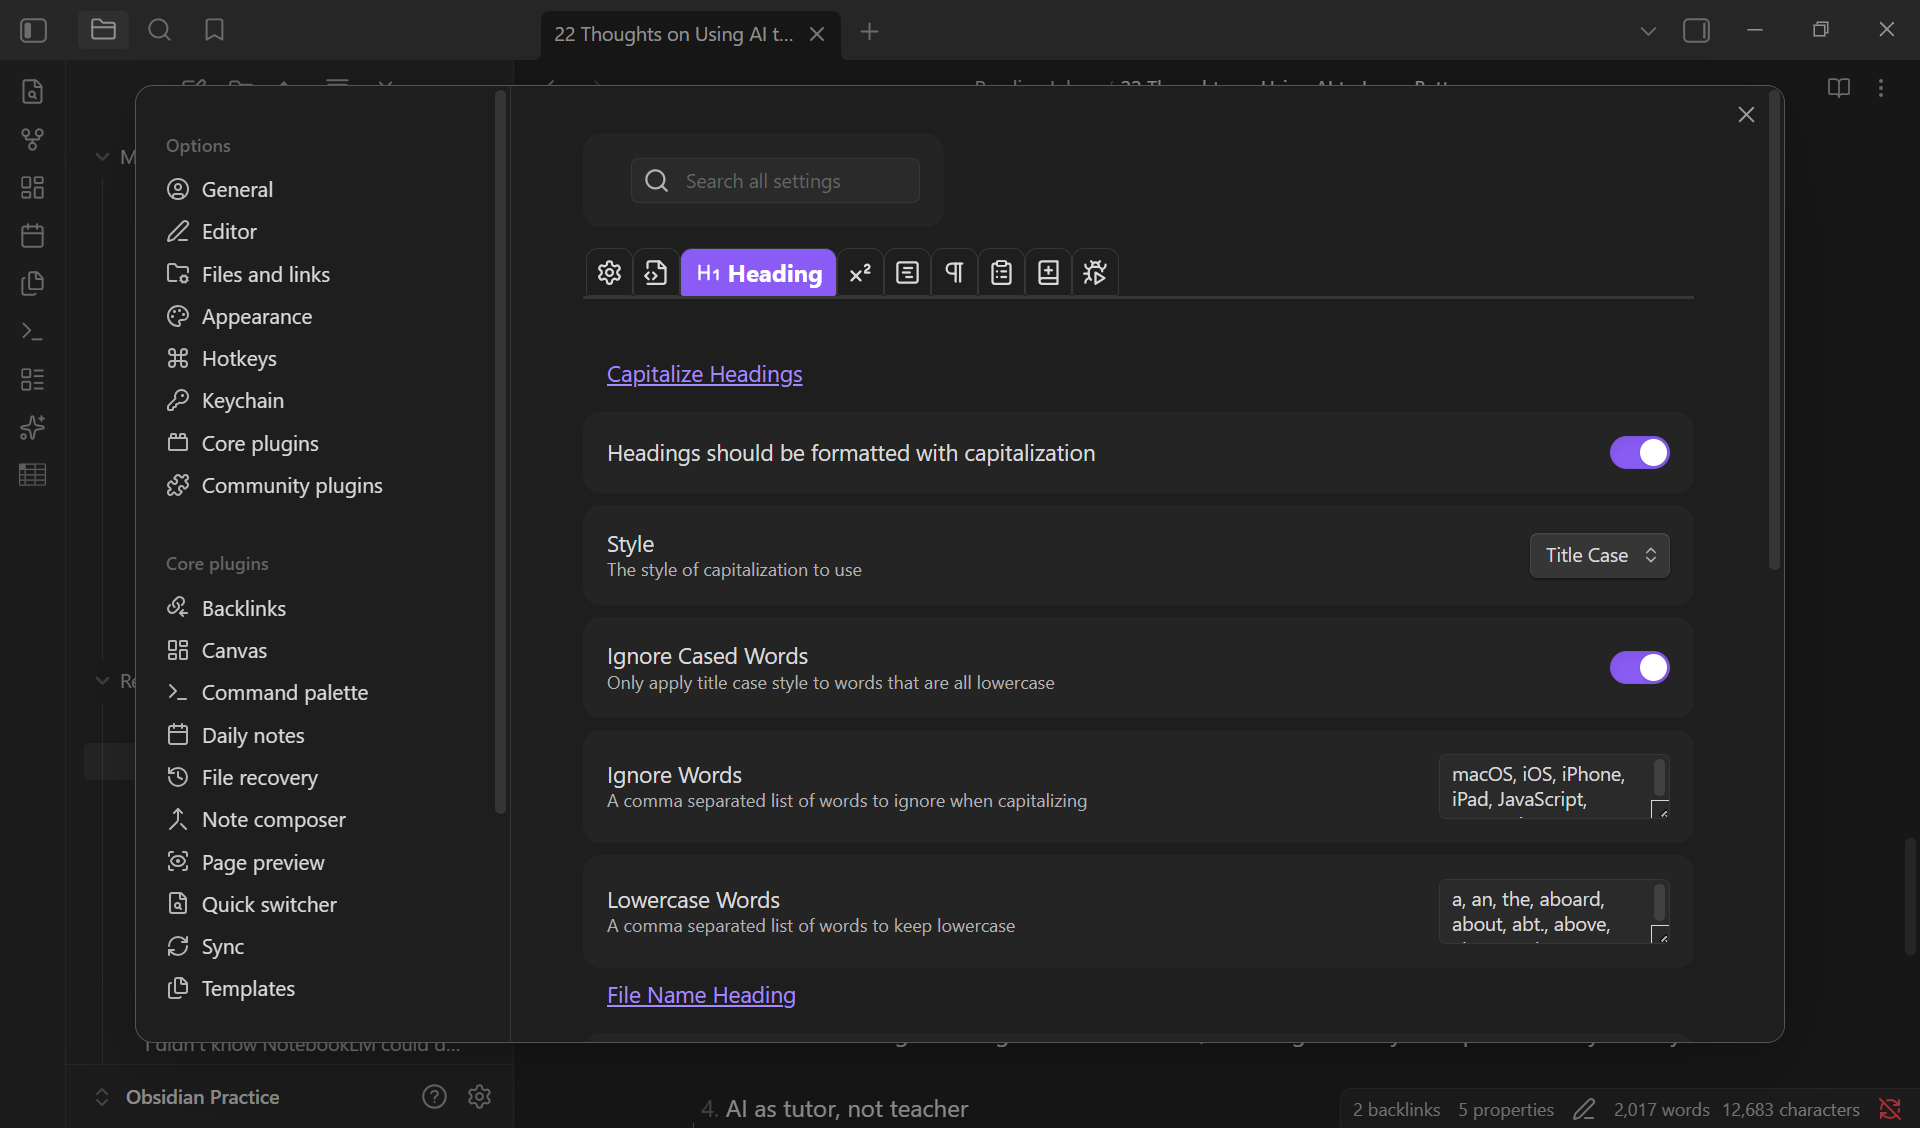Click the vault help question-mark icon
This screenshot has height=1128, width=1920.
(x=434, y=1096)
